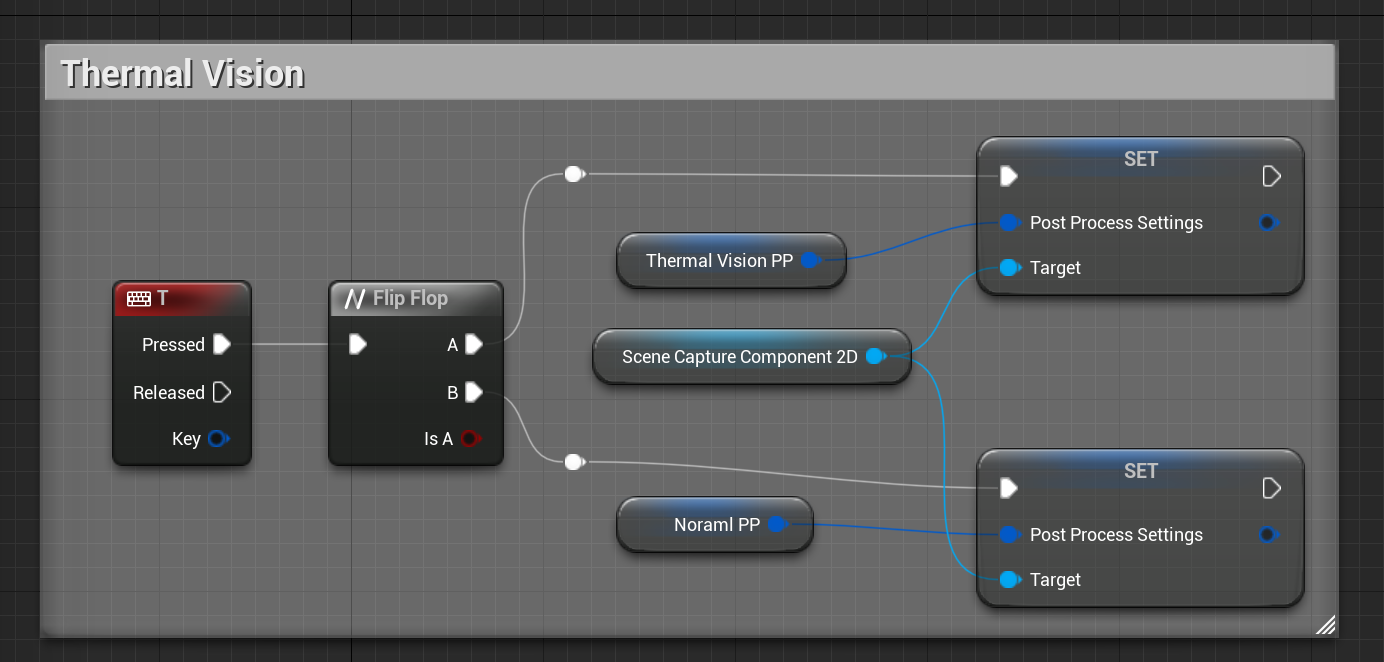Click the lower SET Target pin
Image resolution: width=1384 pixels, height=662 pixels.
[1009, 580]
